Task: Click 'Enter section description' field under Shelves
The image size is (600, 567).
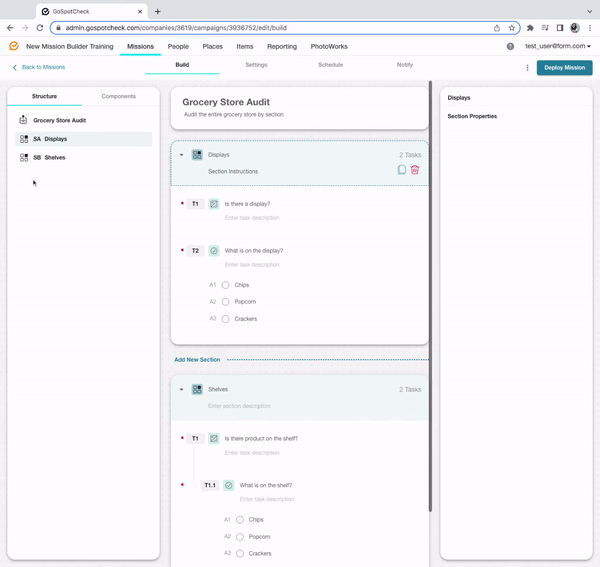Action: pos(239,406)
